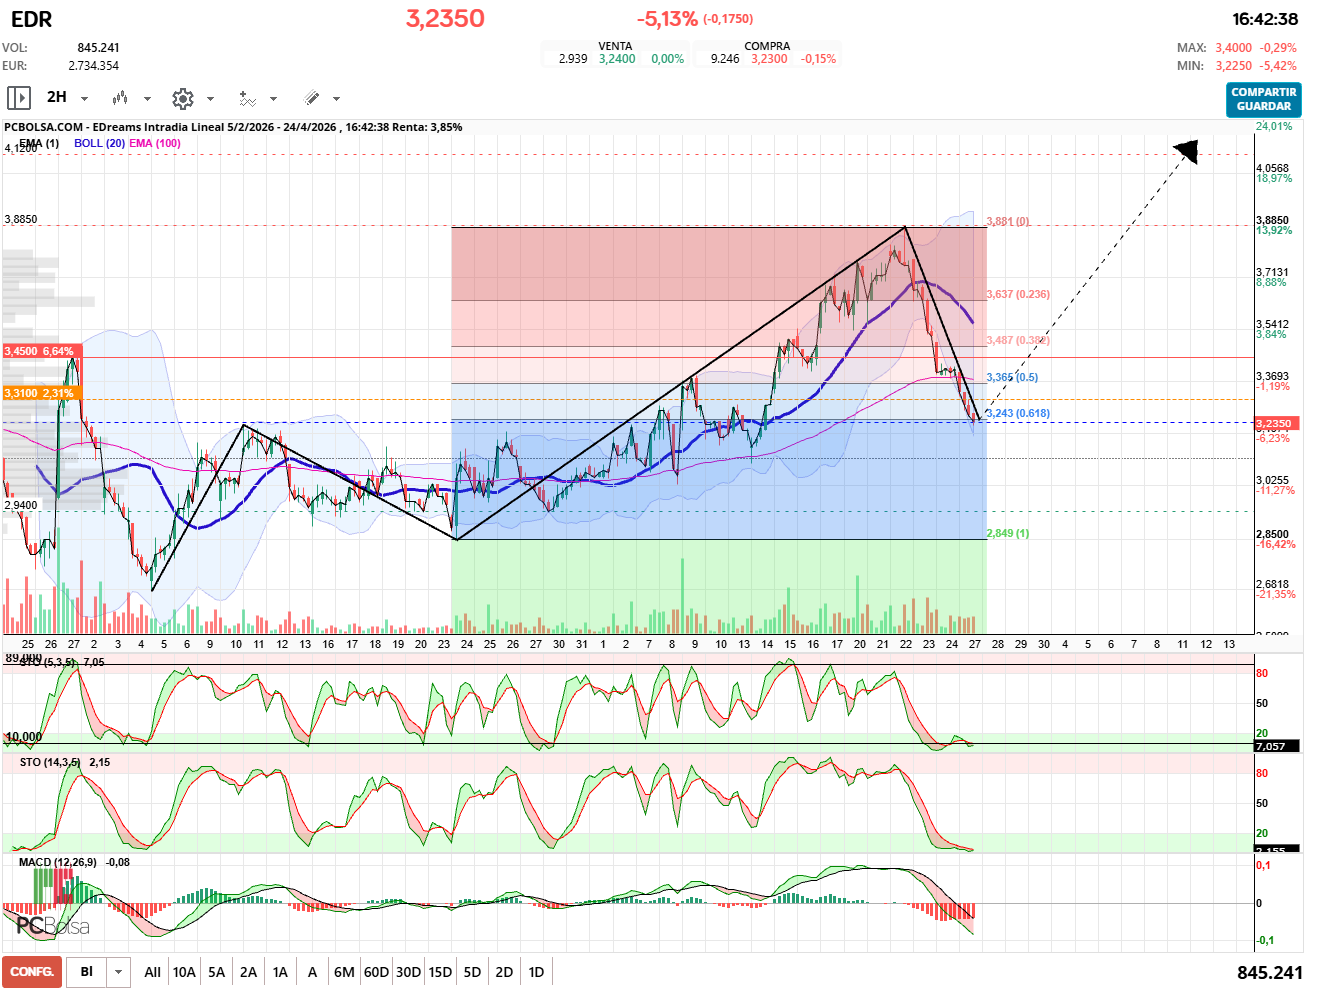
Task: Open the CONFG. configuration button
Action: click(x=32, y=972)
